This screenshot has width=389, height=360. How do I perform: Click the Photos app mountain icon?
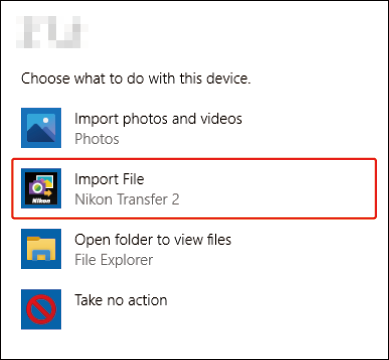coord(41,128)
